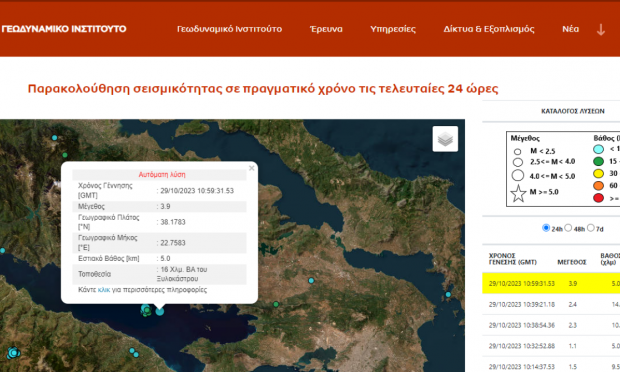
Task: Click the 'κλικ' link for more information
Action: coord(104,290)
